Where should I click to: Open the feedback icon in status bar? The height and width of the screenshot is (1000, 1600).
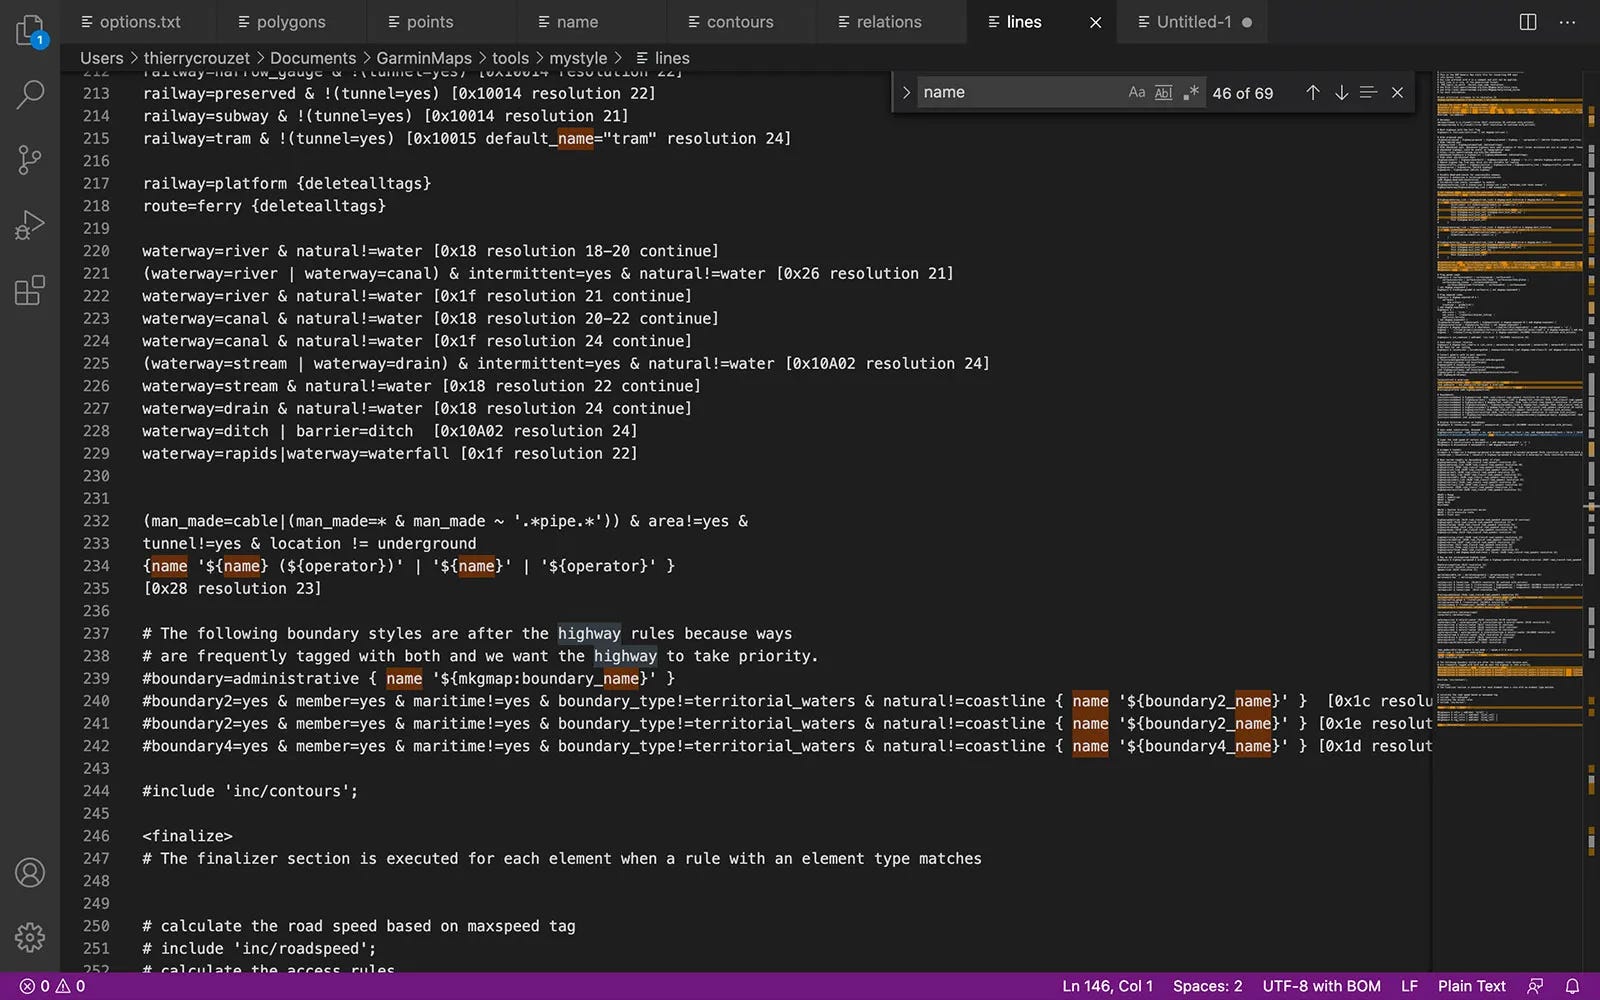(1535, 986)
